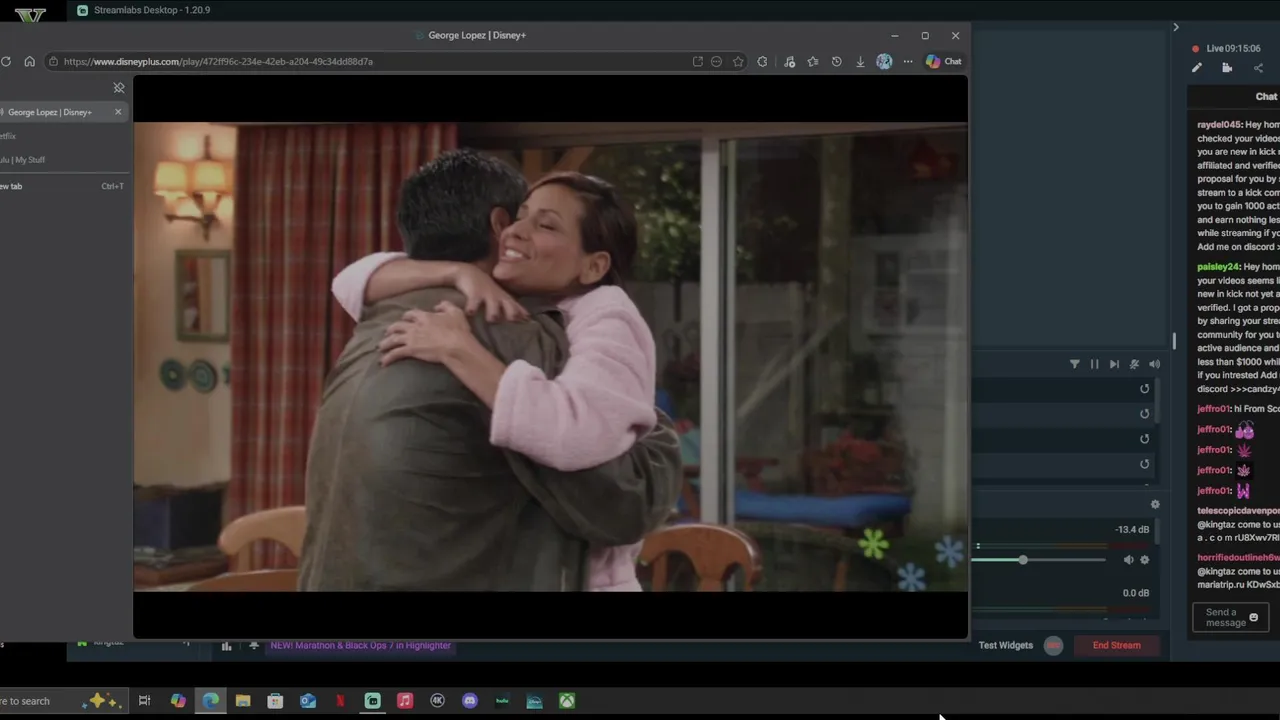Image resolution: width=1280 pixels, height=720 pixels.
Task: Select the Chat tab in Streamlabs
Action: tap(1266, 96)
